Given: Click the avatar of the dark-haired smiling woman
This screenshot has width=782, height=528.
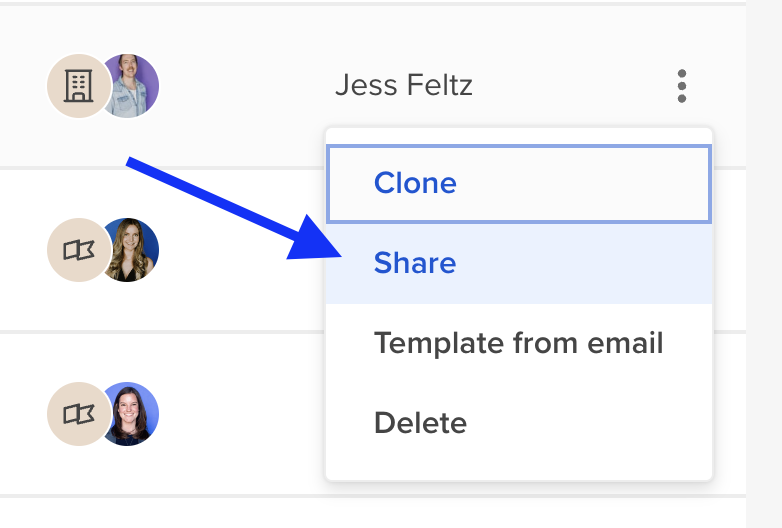Looking at the screenshot, I should (131, 414).
